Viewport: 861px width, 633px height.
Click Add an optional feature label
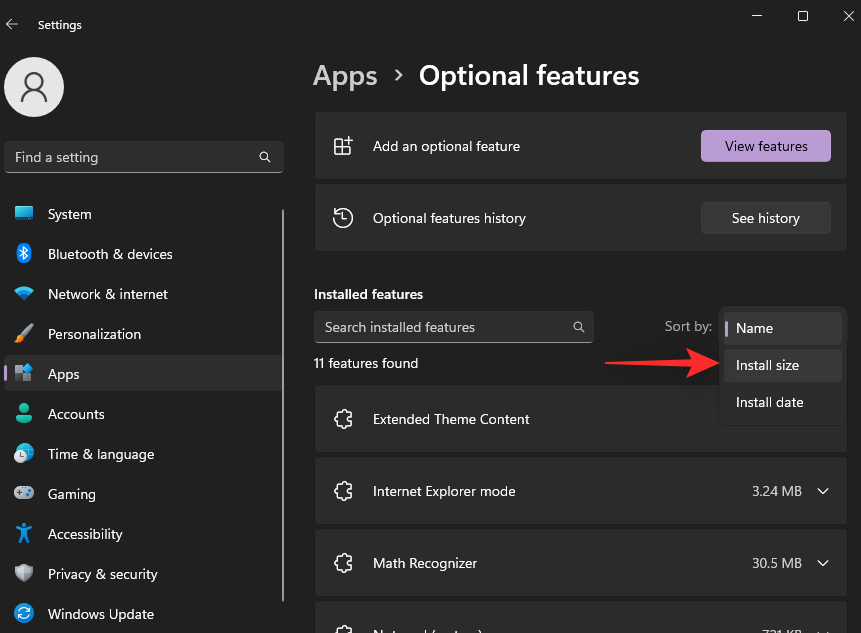pos(446,146)
